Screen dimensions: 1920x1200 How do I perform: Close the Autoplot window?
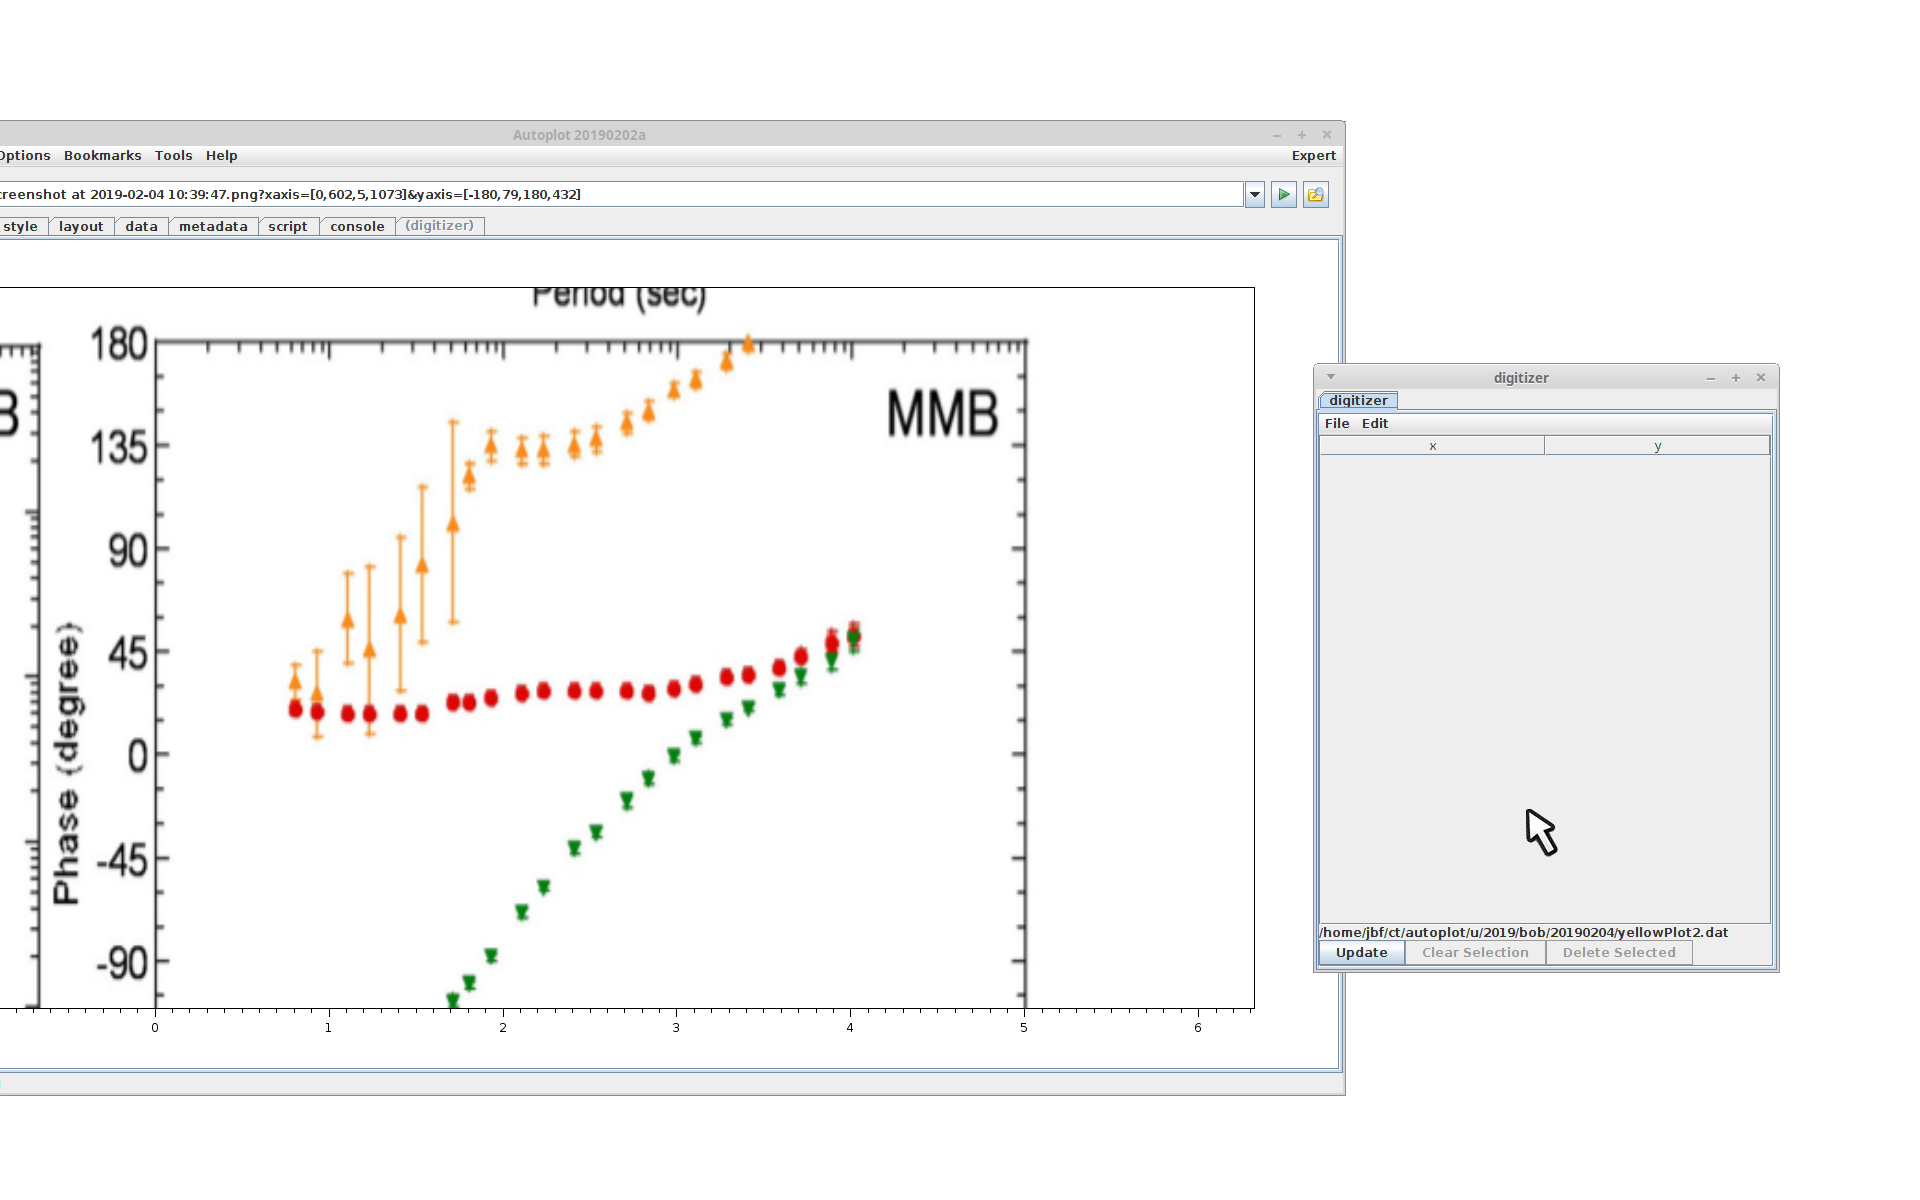(x=1327, y=135)
